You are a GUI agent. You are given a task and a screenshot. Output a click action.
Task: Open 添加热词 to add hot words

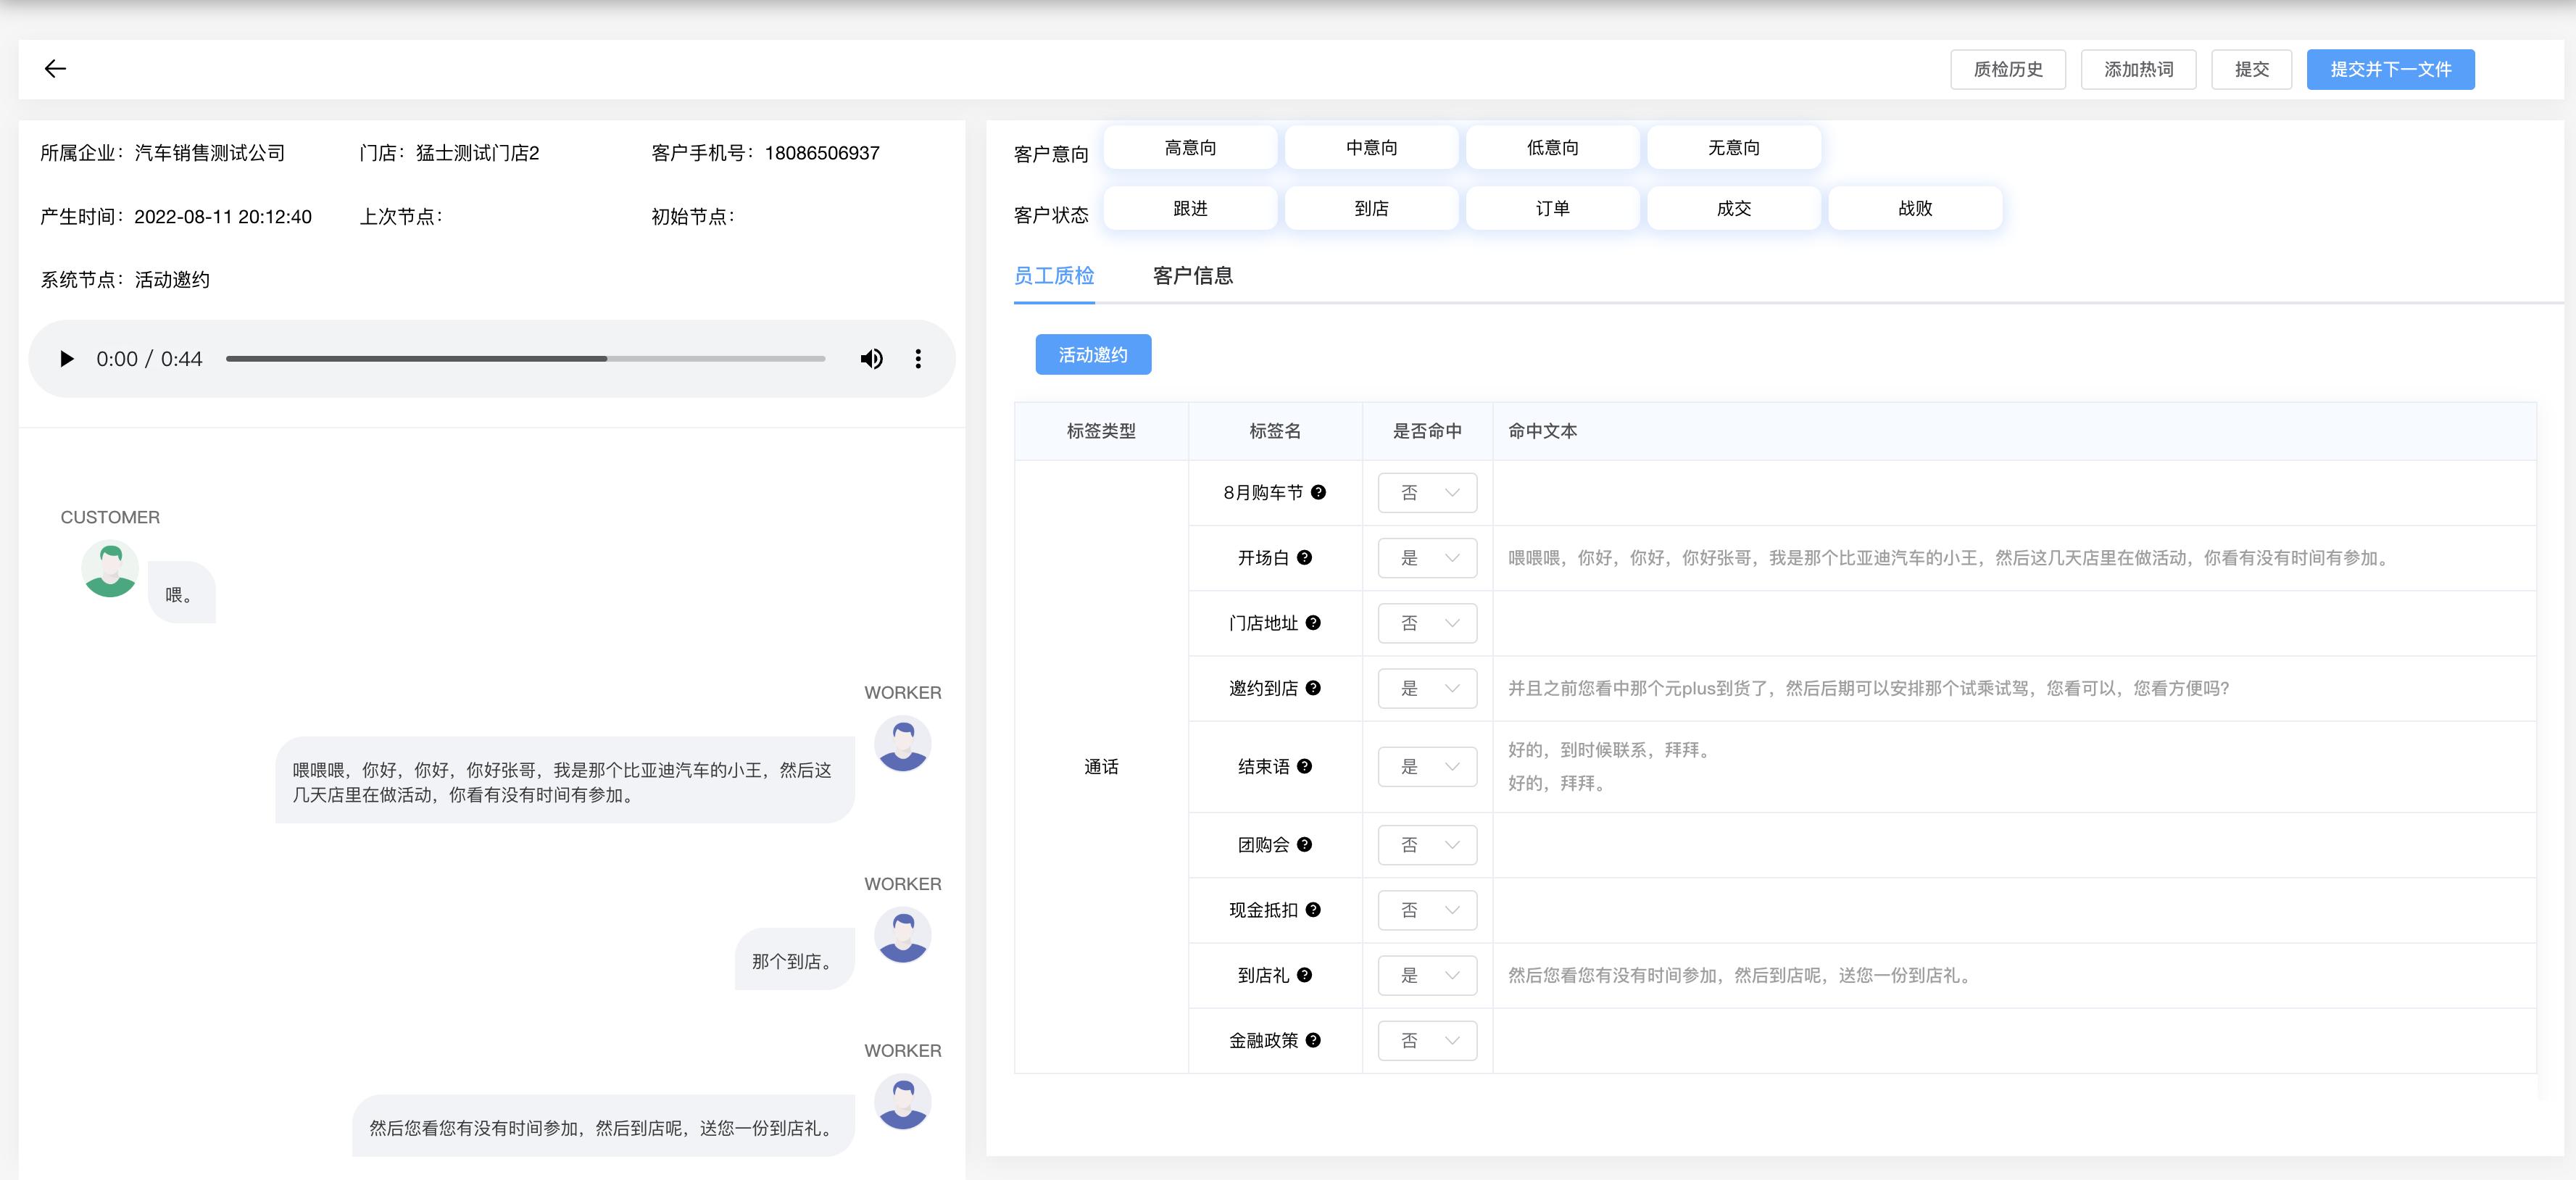[2138, 69]
